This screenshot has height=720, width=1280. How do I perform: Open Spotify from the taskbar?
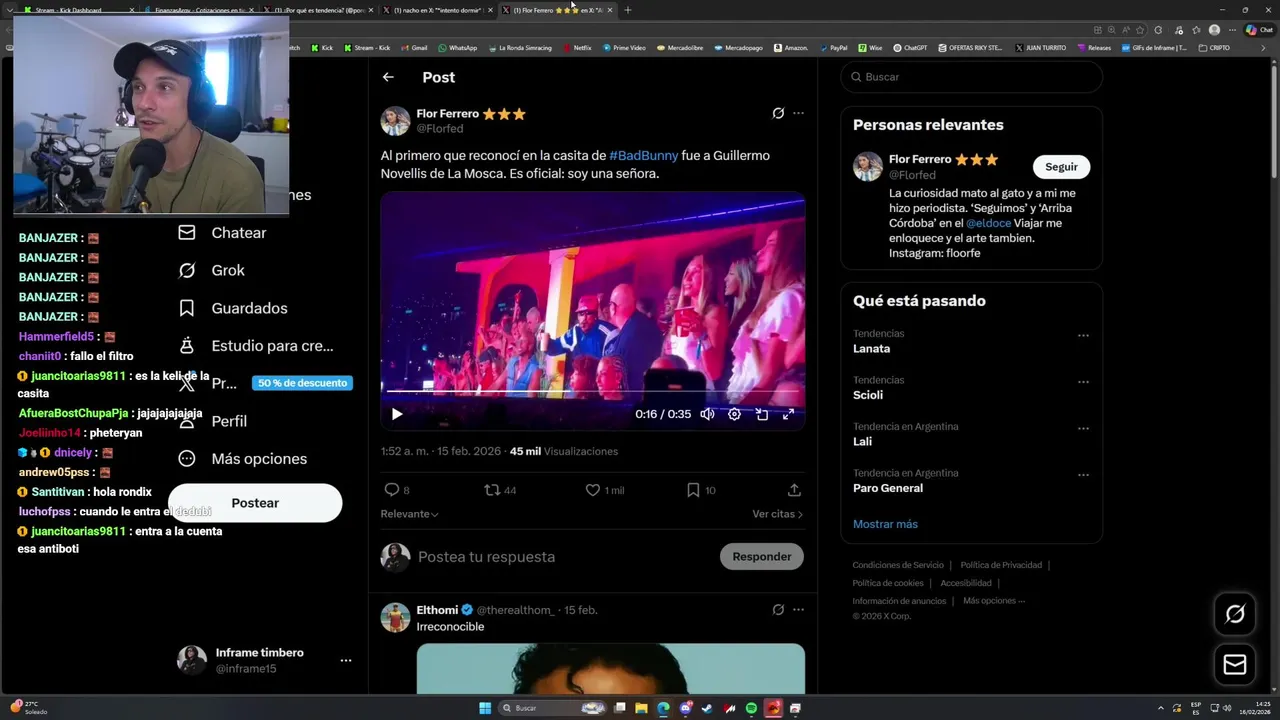751,708
